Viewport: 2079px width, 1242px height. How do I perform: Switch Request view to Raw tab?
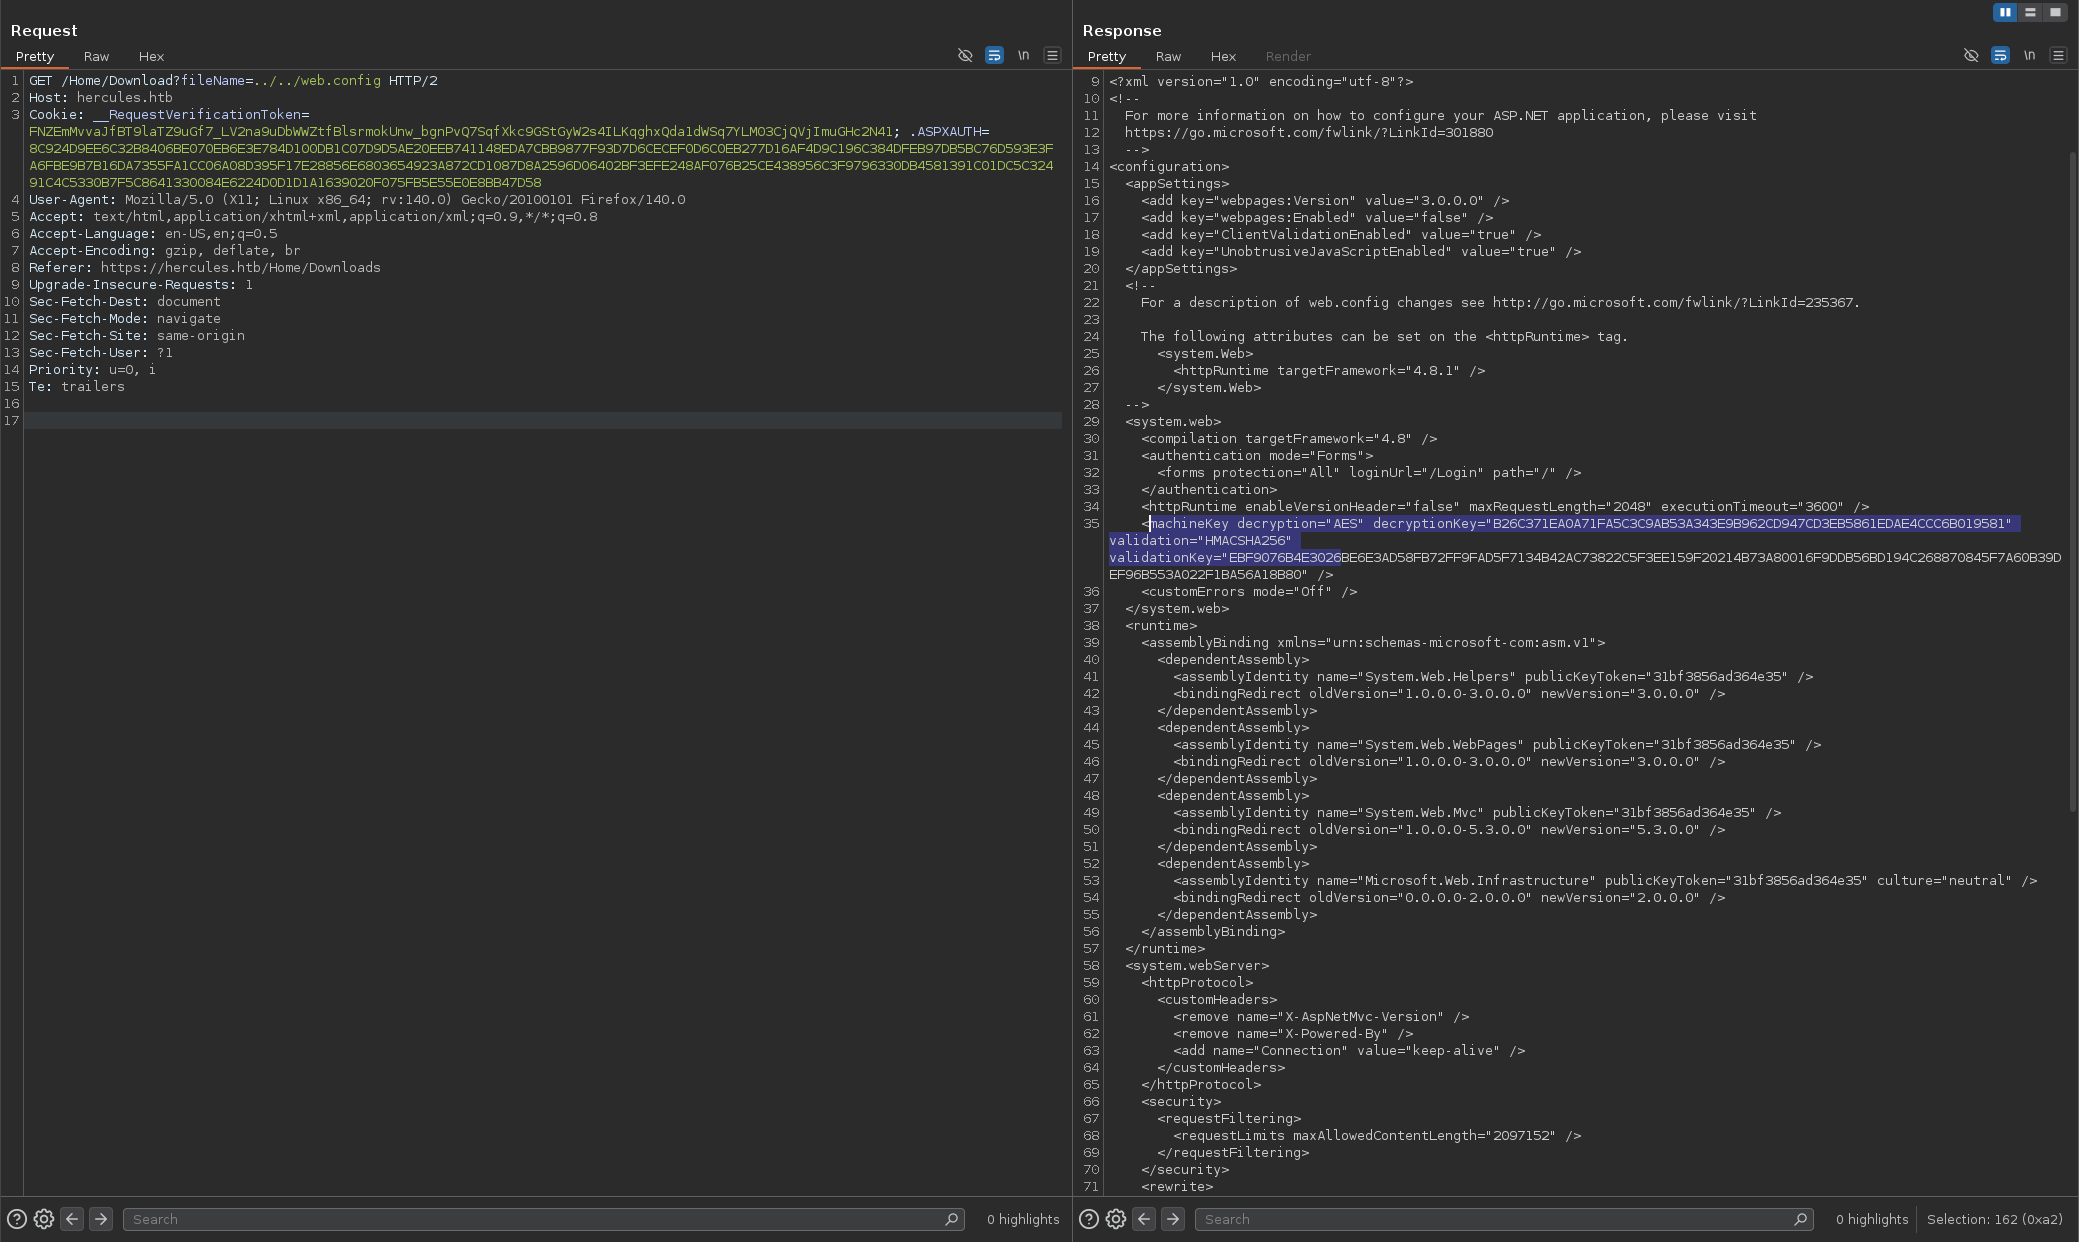click(x=96, y=57)
